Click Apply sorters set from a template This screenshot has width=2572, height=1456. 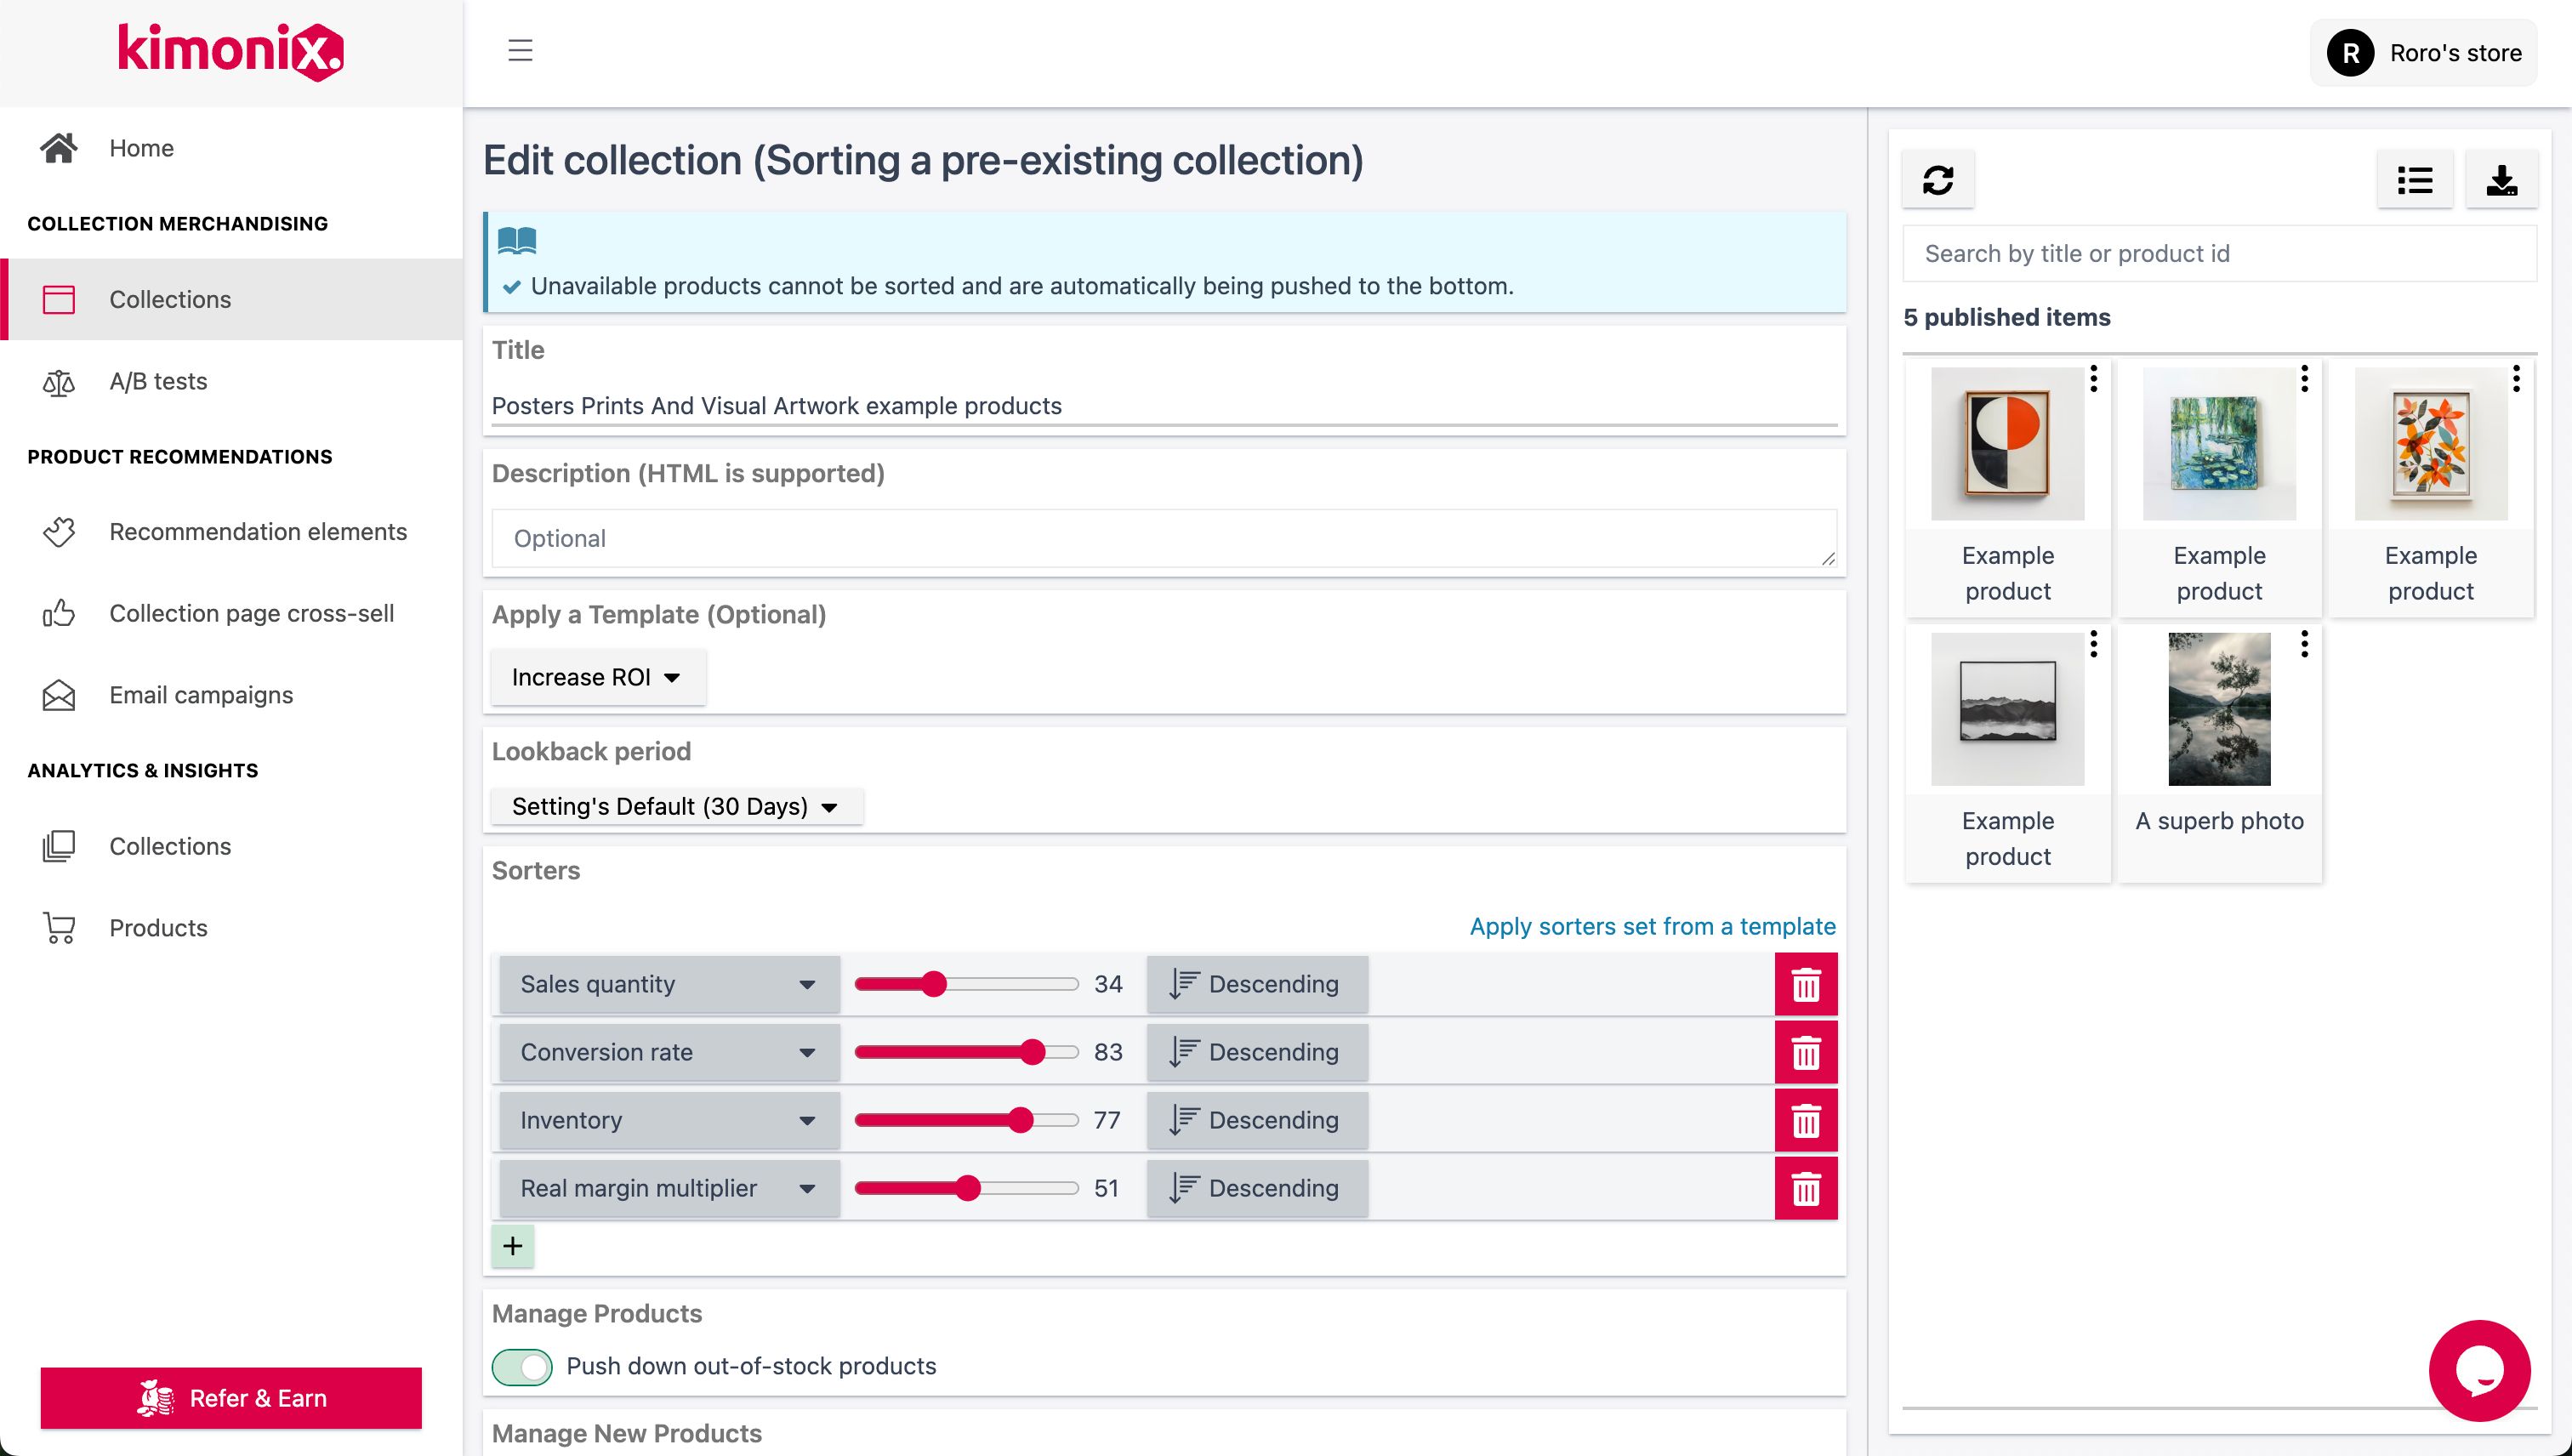click(1652, 926)
